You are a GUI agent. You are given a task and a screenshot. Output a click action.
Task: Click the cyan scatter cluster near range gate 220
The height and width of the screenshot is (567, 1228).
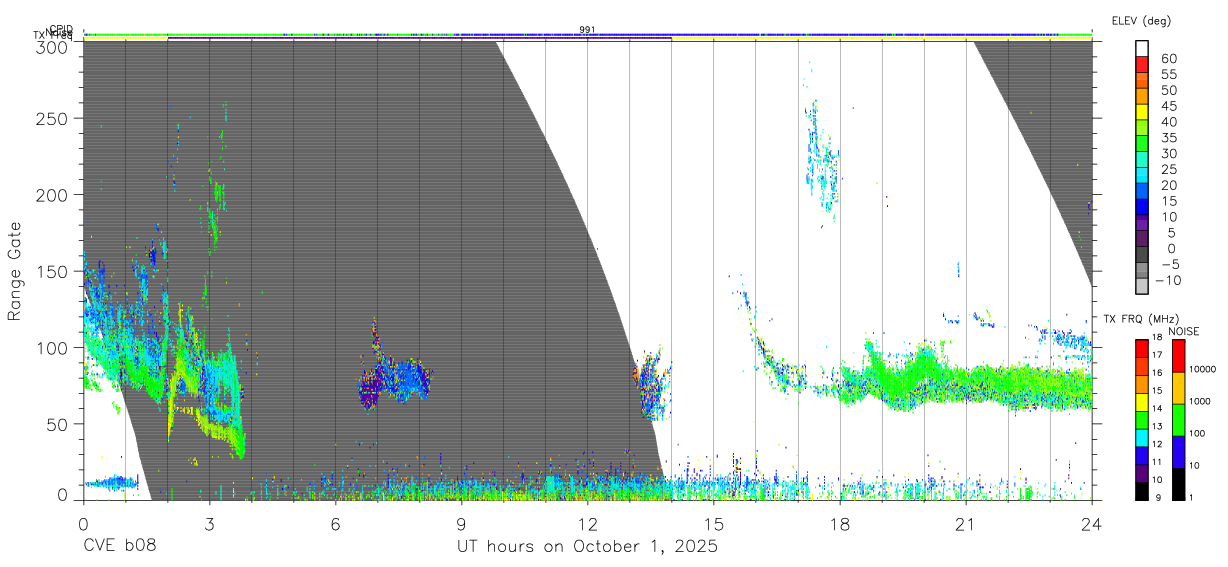pyautogui.click(x=822, y=160)
